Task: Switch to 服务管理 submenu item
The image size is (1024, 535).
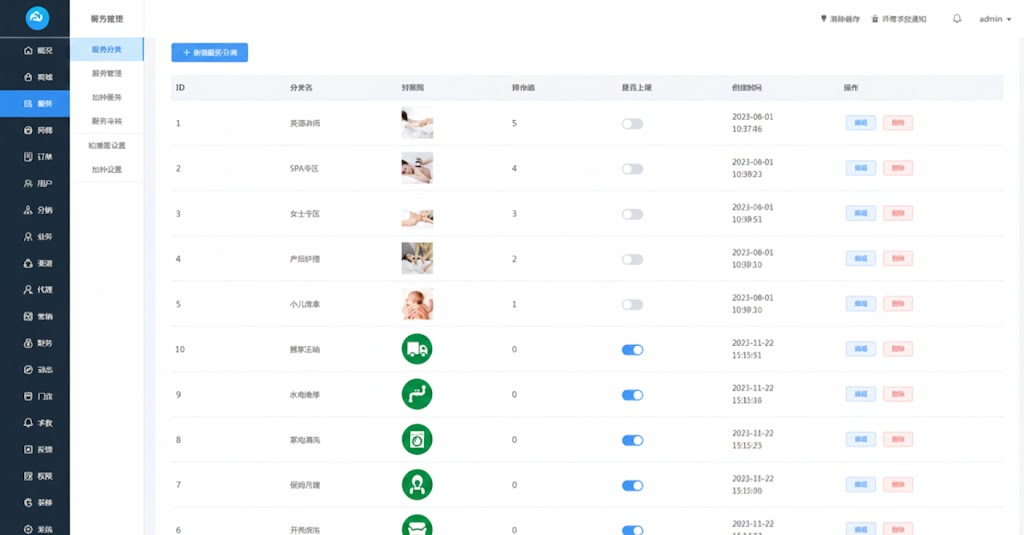Action: 106,73
